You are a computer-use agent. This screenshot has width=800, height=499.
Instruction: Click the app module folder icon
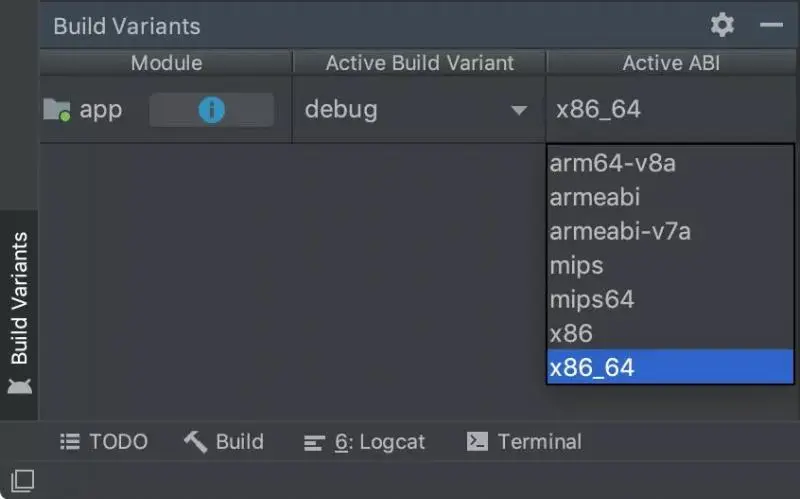pos(57,110)
